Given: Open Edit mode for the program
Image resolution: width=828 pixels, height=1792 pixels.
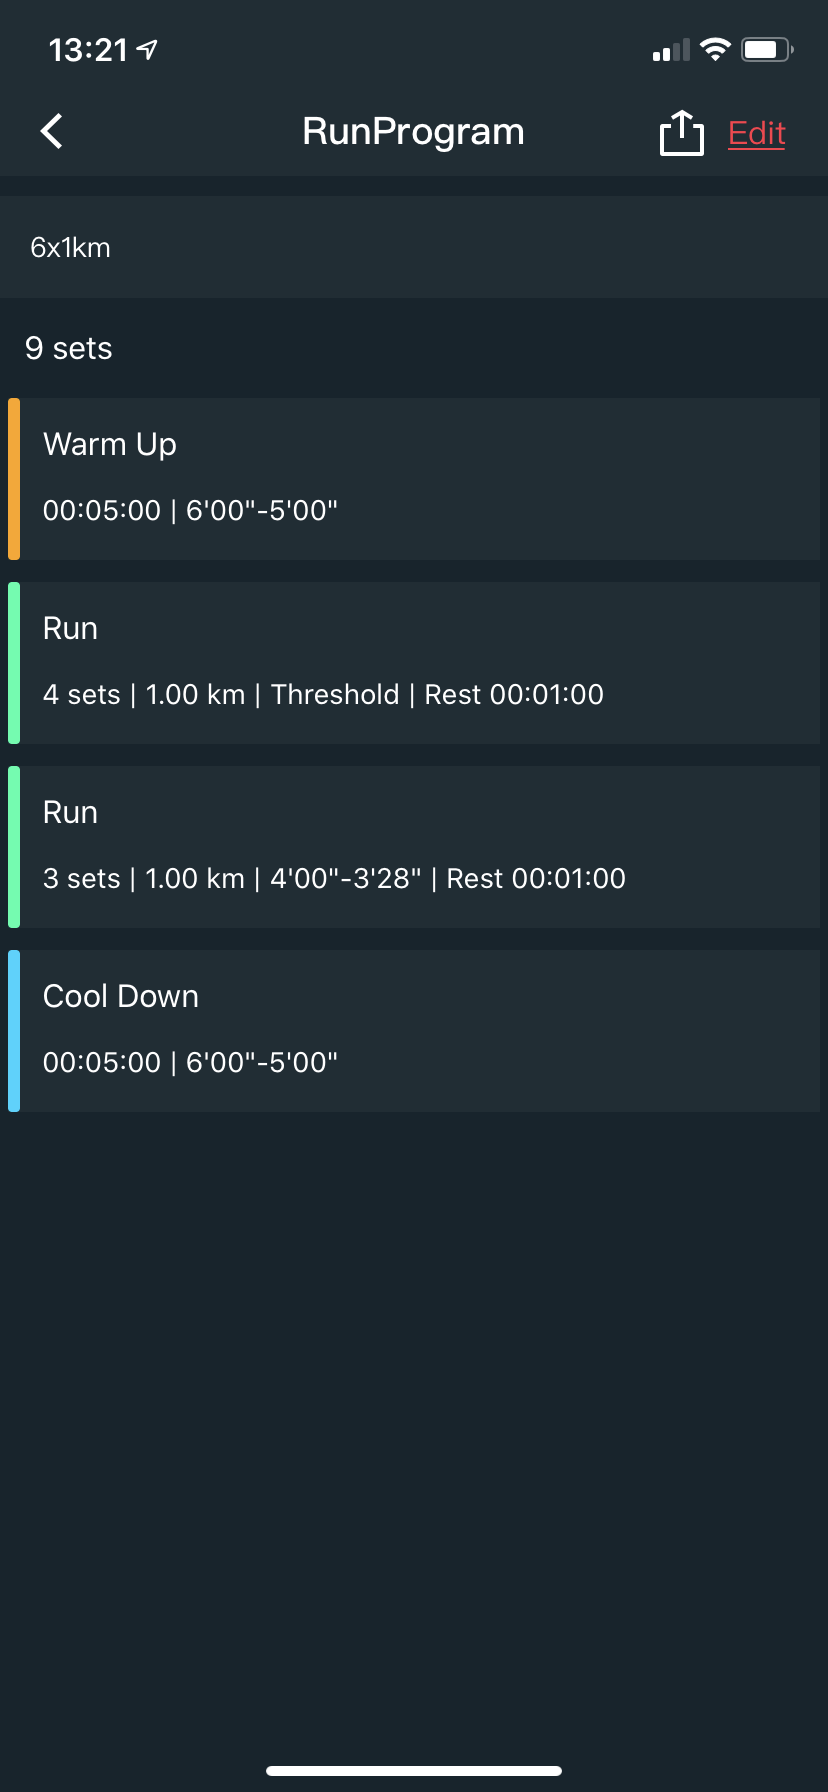Looking at the screenshot, I should point(756,133).
